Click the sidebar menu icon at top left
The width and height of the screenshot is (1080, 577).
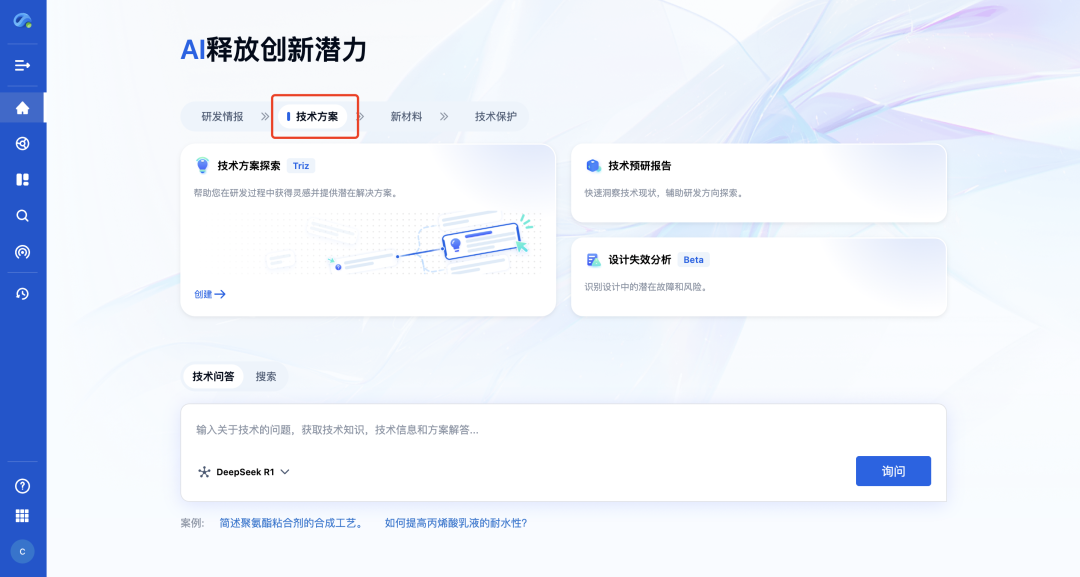(22, 64)
